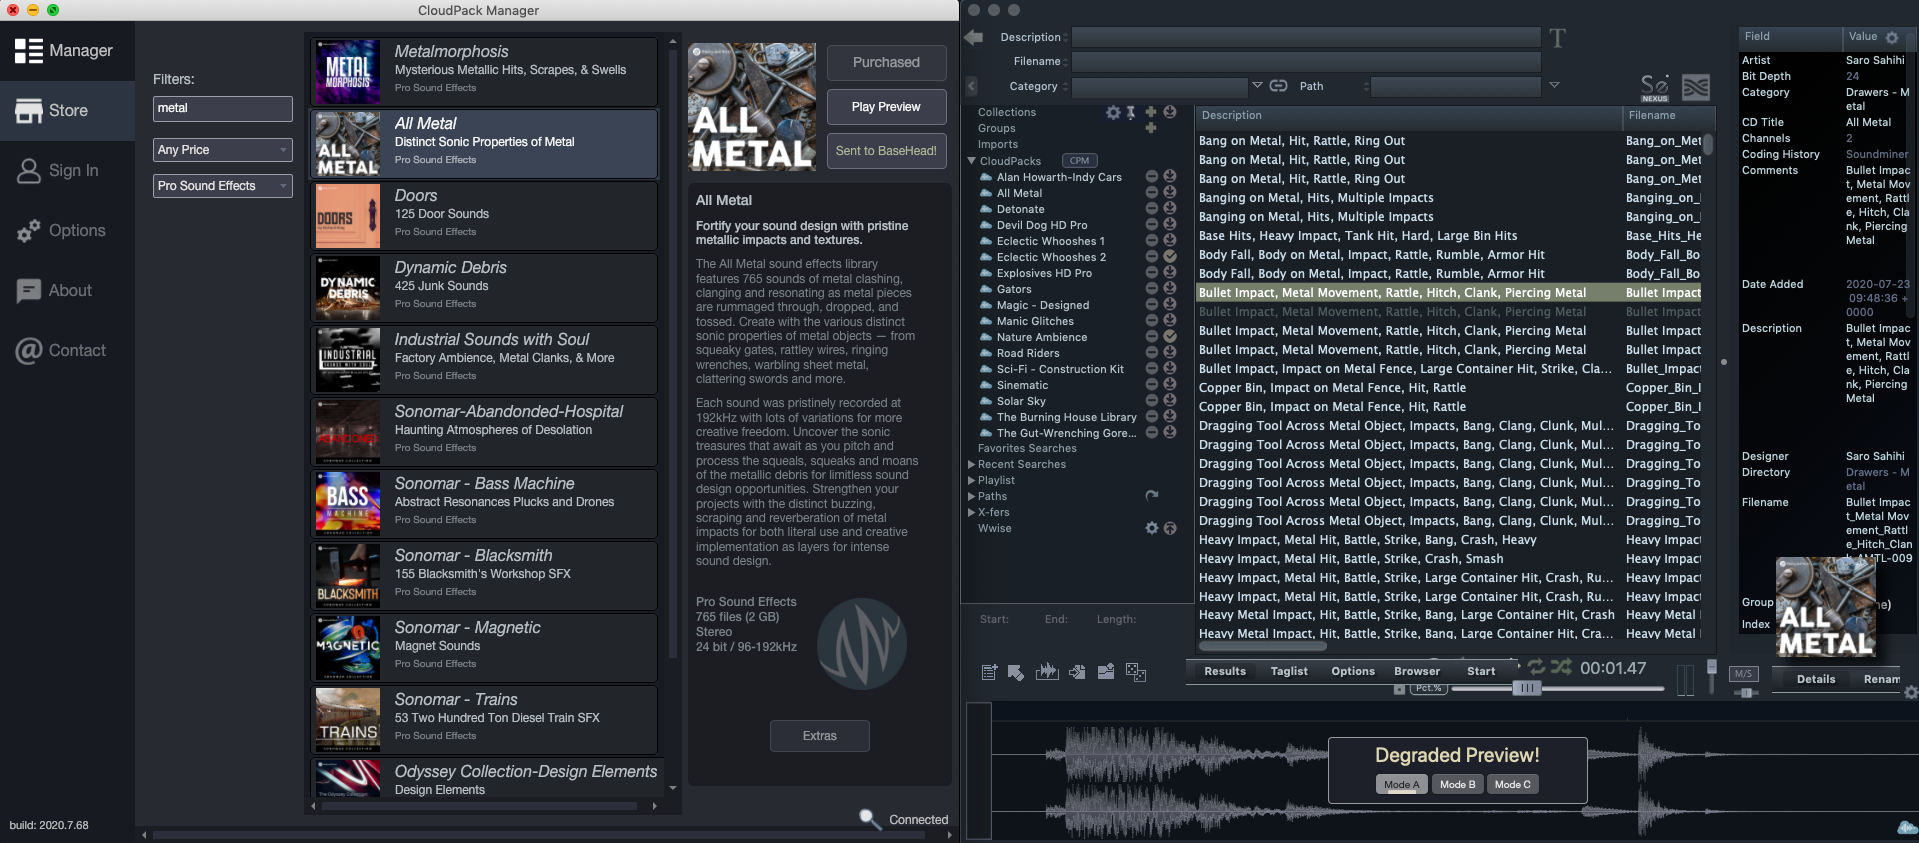The height and width of the screenshot is (843, 1919).
Task: Click the Sent to BaseHead! button
Action: [886, 151]
